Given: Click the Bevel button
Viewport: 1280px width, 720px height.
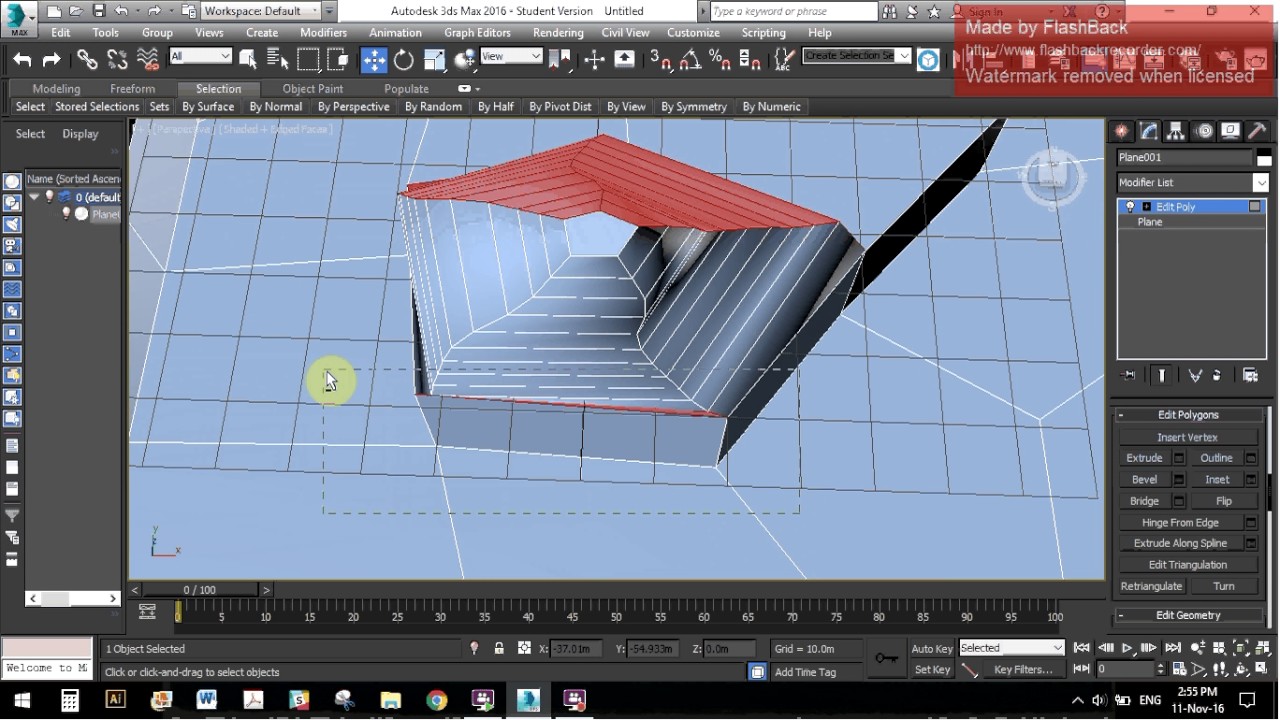Looking at the screenshot, I should point(1144,480).
